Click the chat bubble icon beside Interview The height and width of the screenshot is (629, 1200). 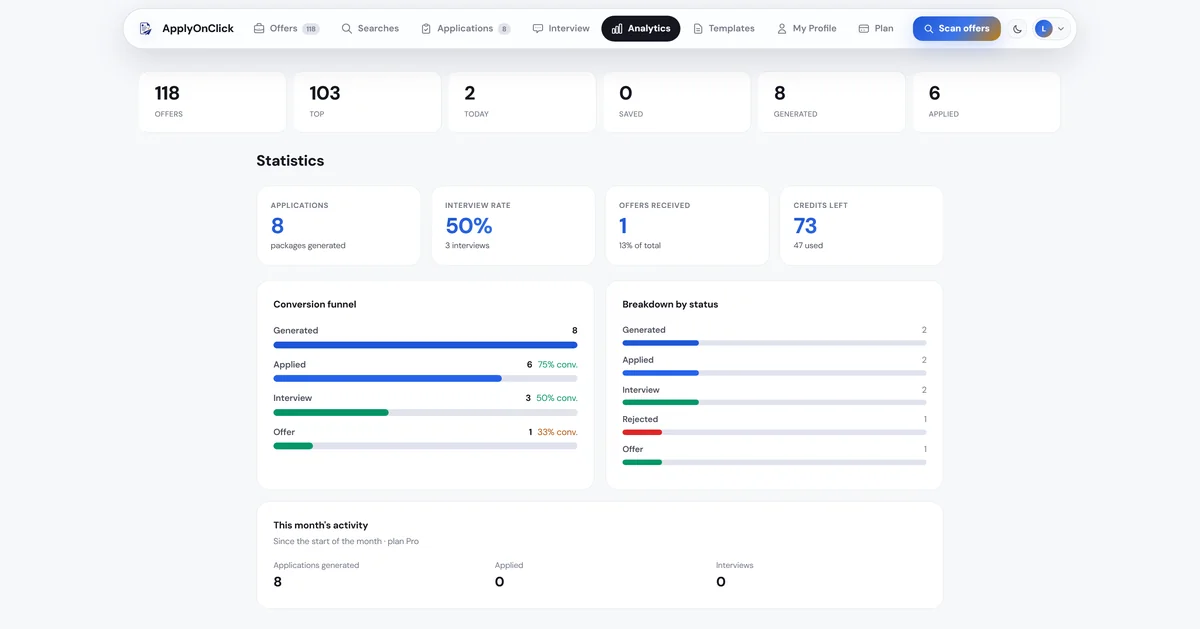click(x=538, y=29)
